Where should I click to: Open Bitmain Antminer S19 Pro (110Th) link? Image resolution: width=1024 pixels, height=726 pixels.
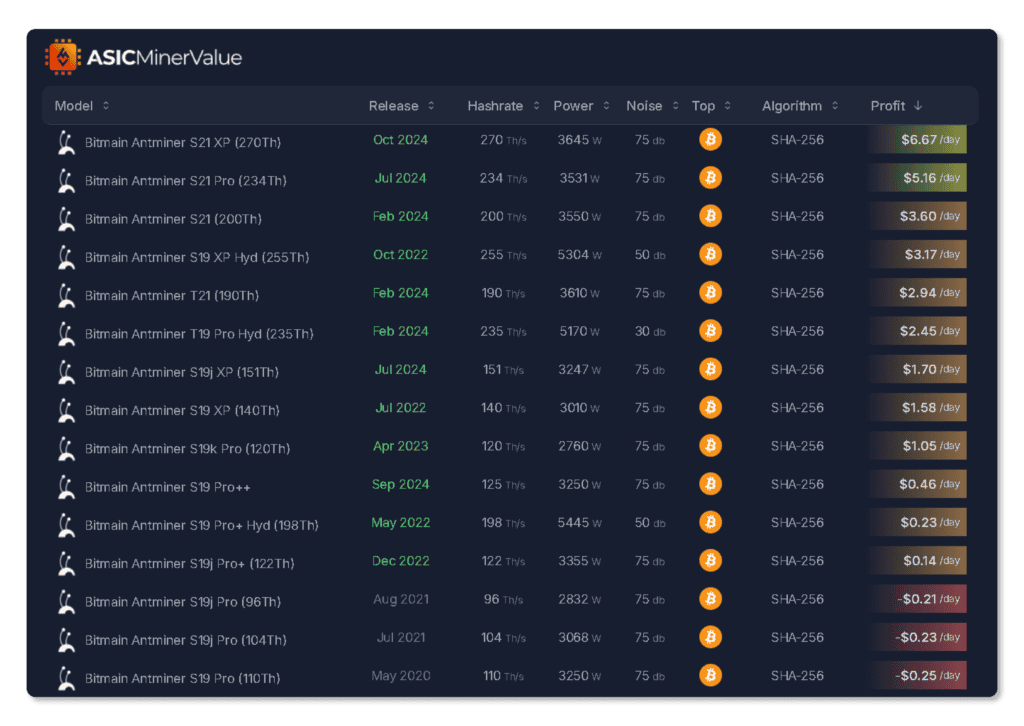(182, 678)
